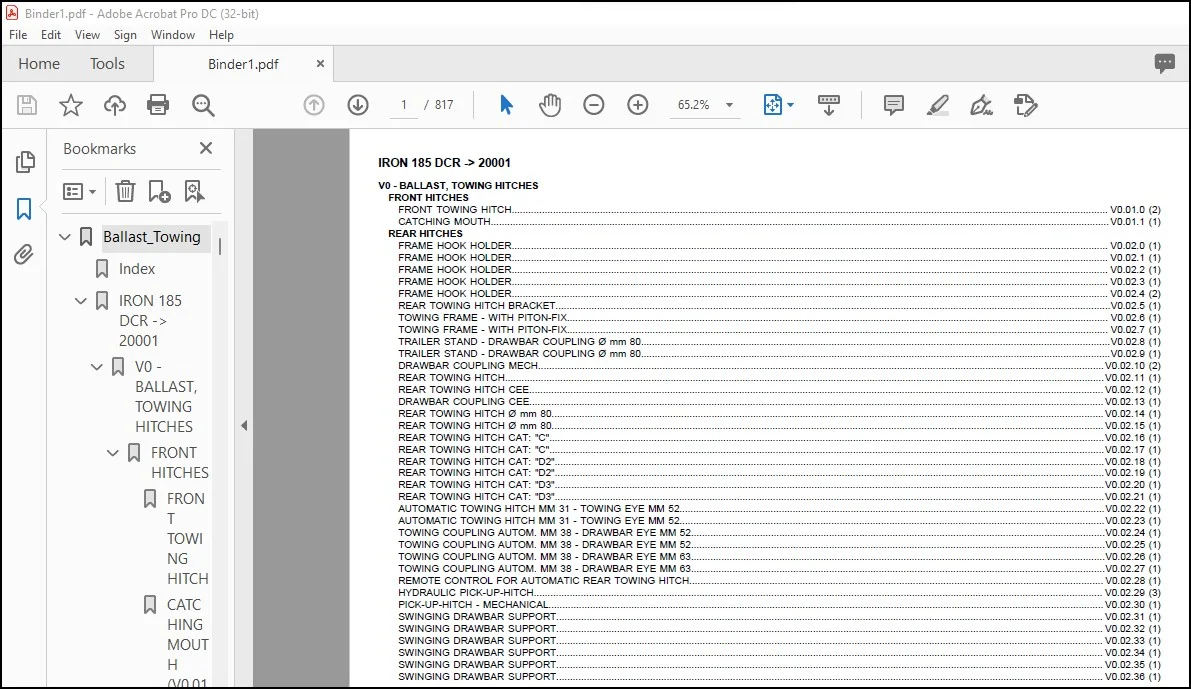1191x689 pixels.
Task: Open the Find text search tool
Action: [x=203, y=105]
